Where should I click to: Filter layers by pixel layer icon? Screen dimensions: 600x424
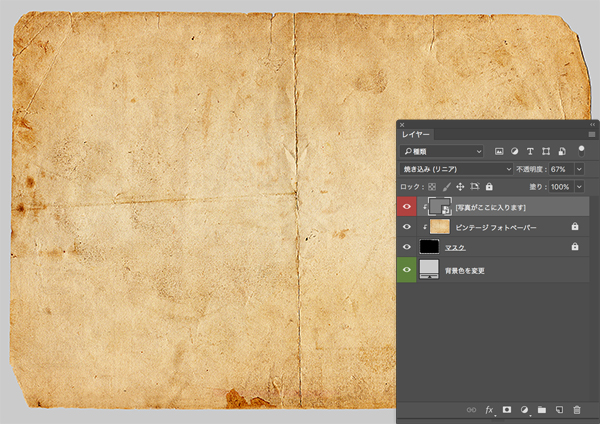pos(498,151)
